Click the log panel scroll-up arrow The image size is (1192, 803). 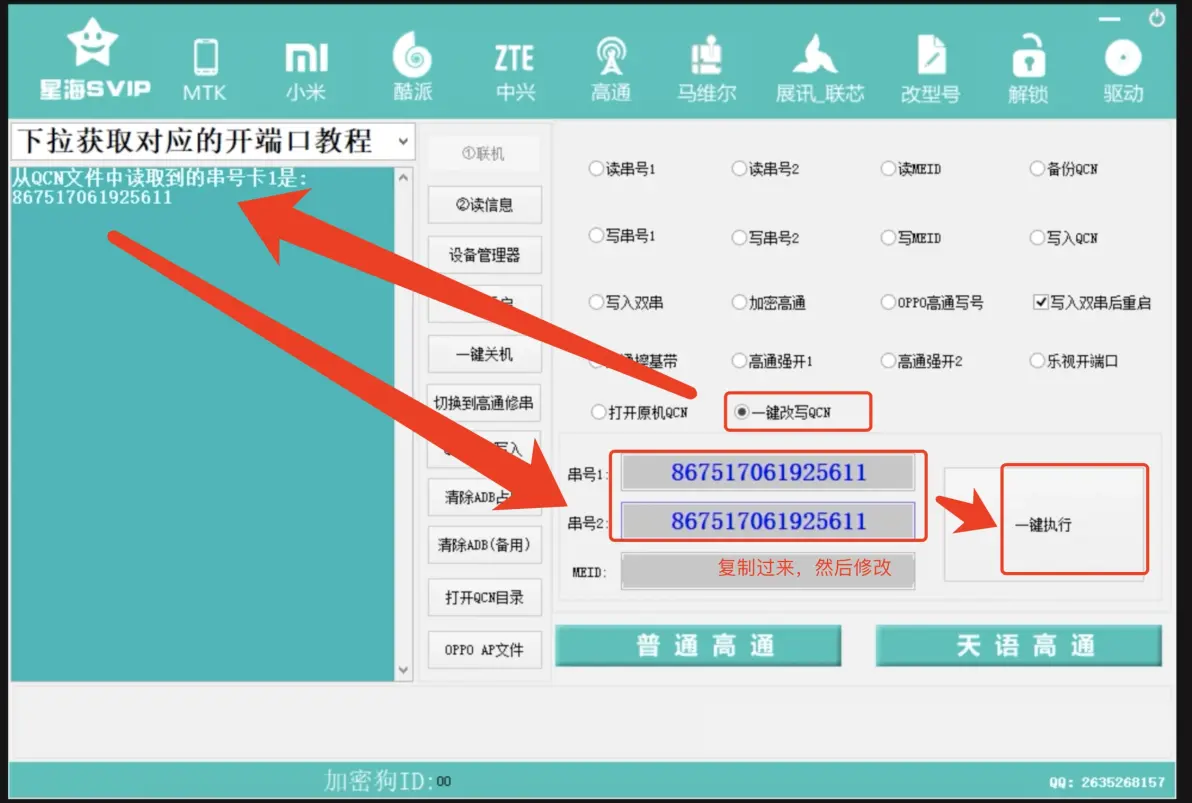[403, 179]
